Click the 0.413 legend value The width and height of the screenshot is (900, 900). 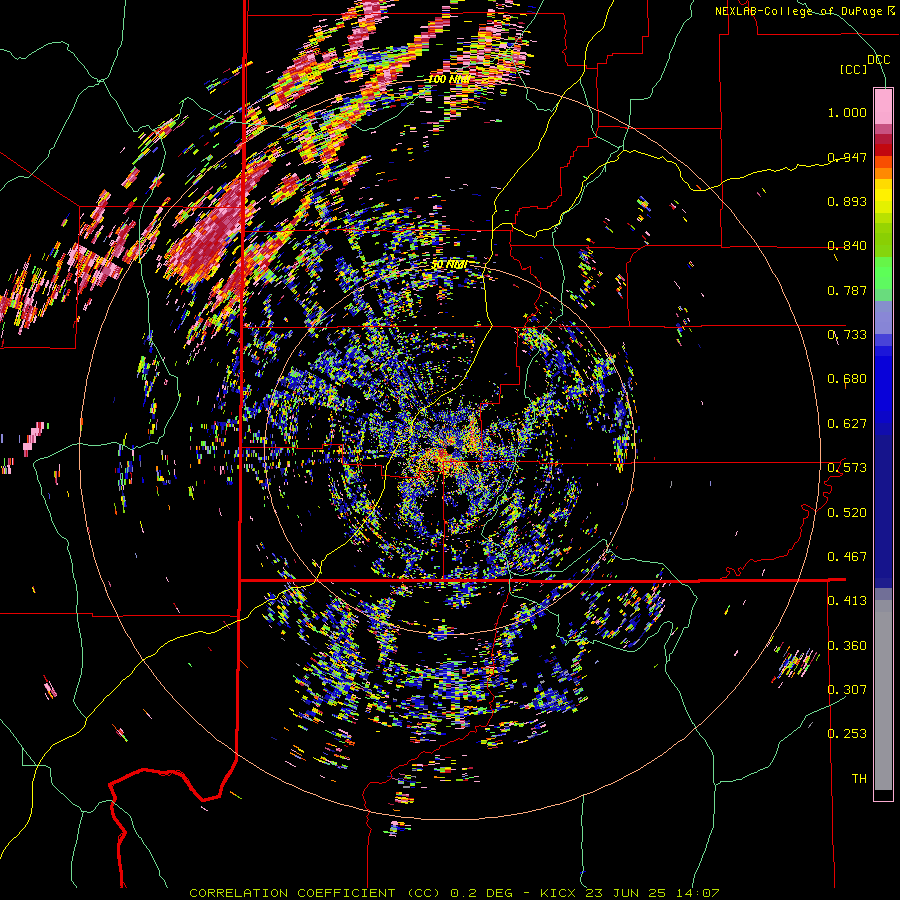click(x=847, y=601)
